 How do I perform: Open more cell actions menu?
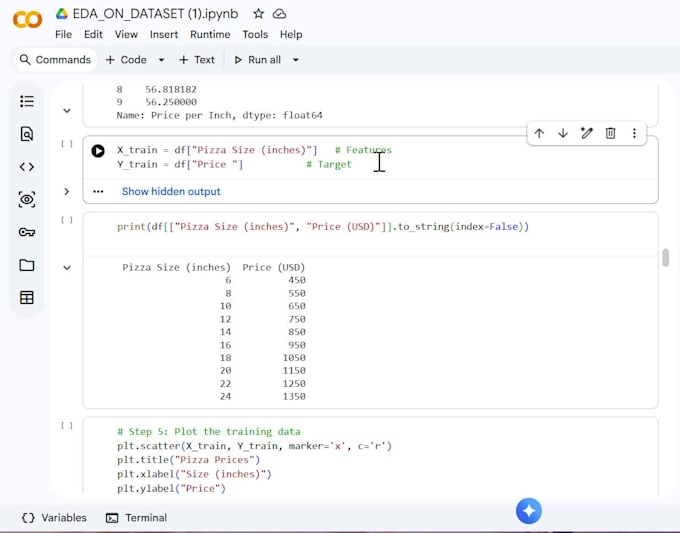[634, 133]
